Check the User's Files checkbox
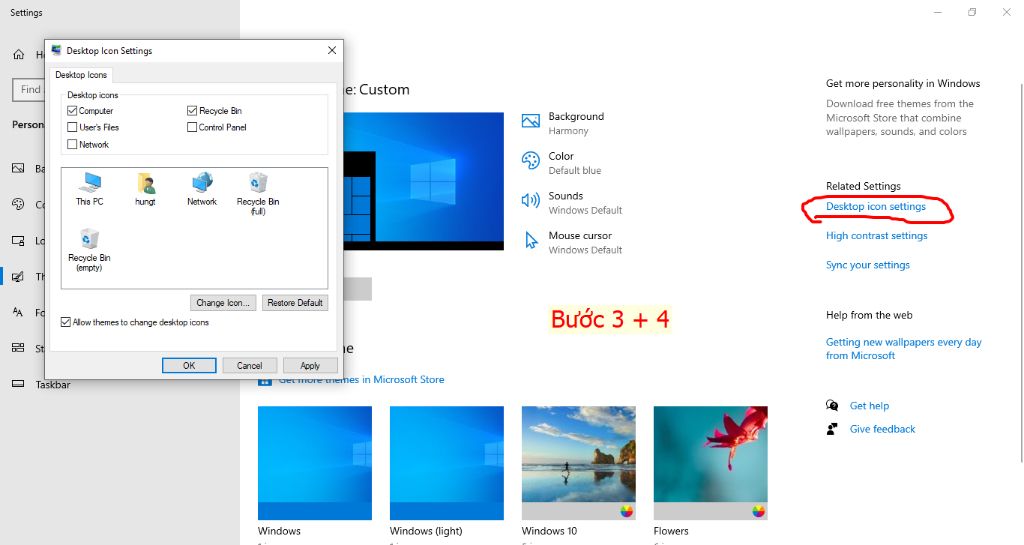The height and width of the screenshot is (545, 1024). pyautogui.click(x=72, y=127)
